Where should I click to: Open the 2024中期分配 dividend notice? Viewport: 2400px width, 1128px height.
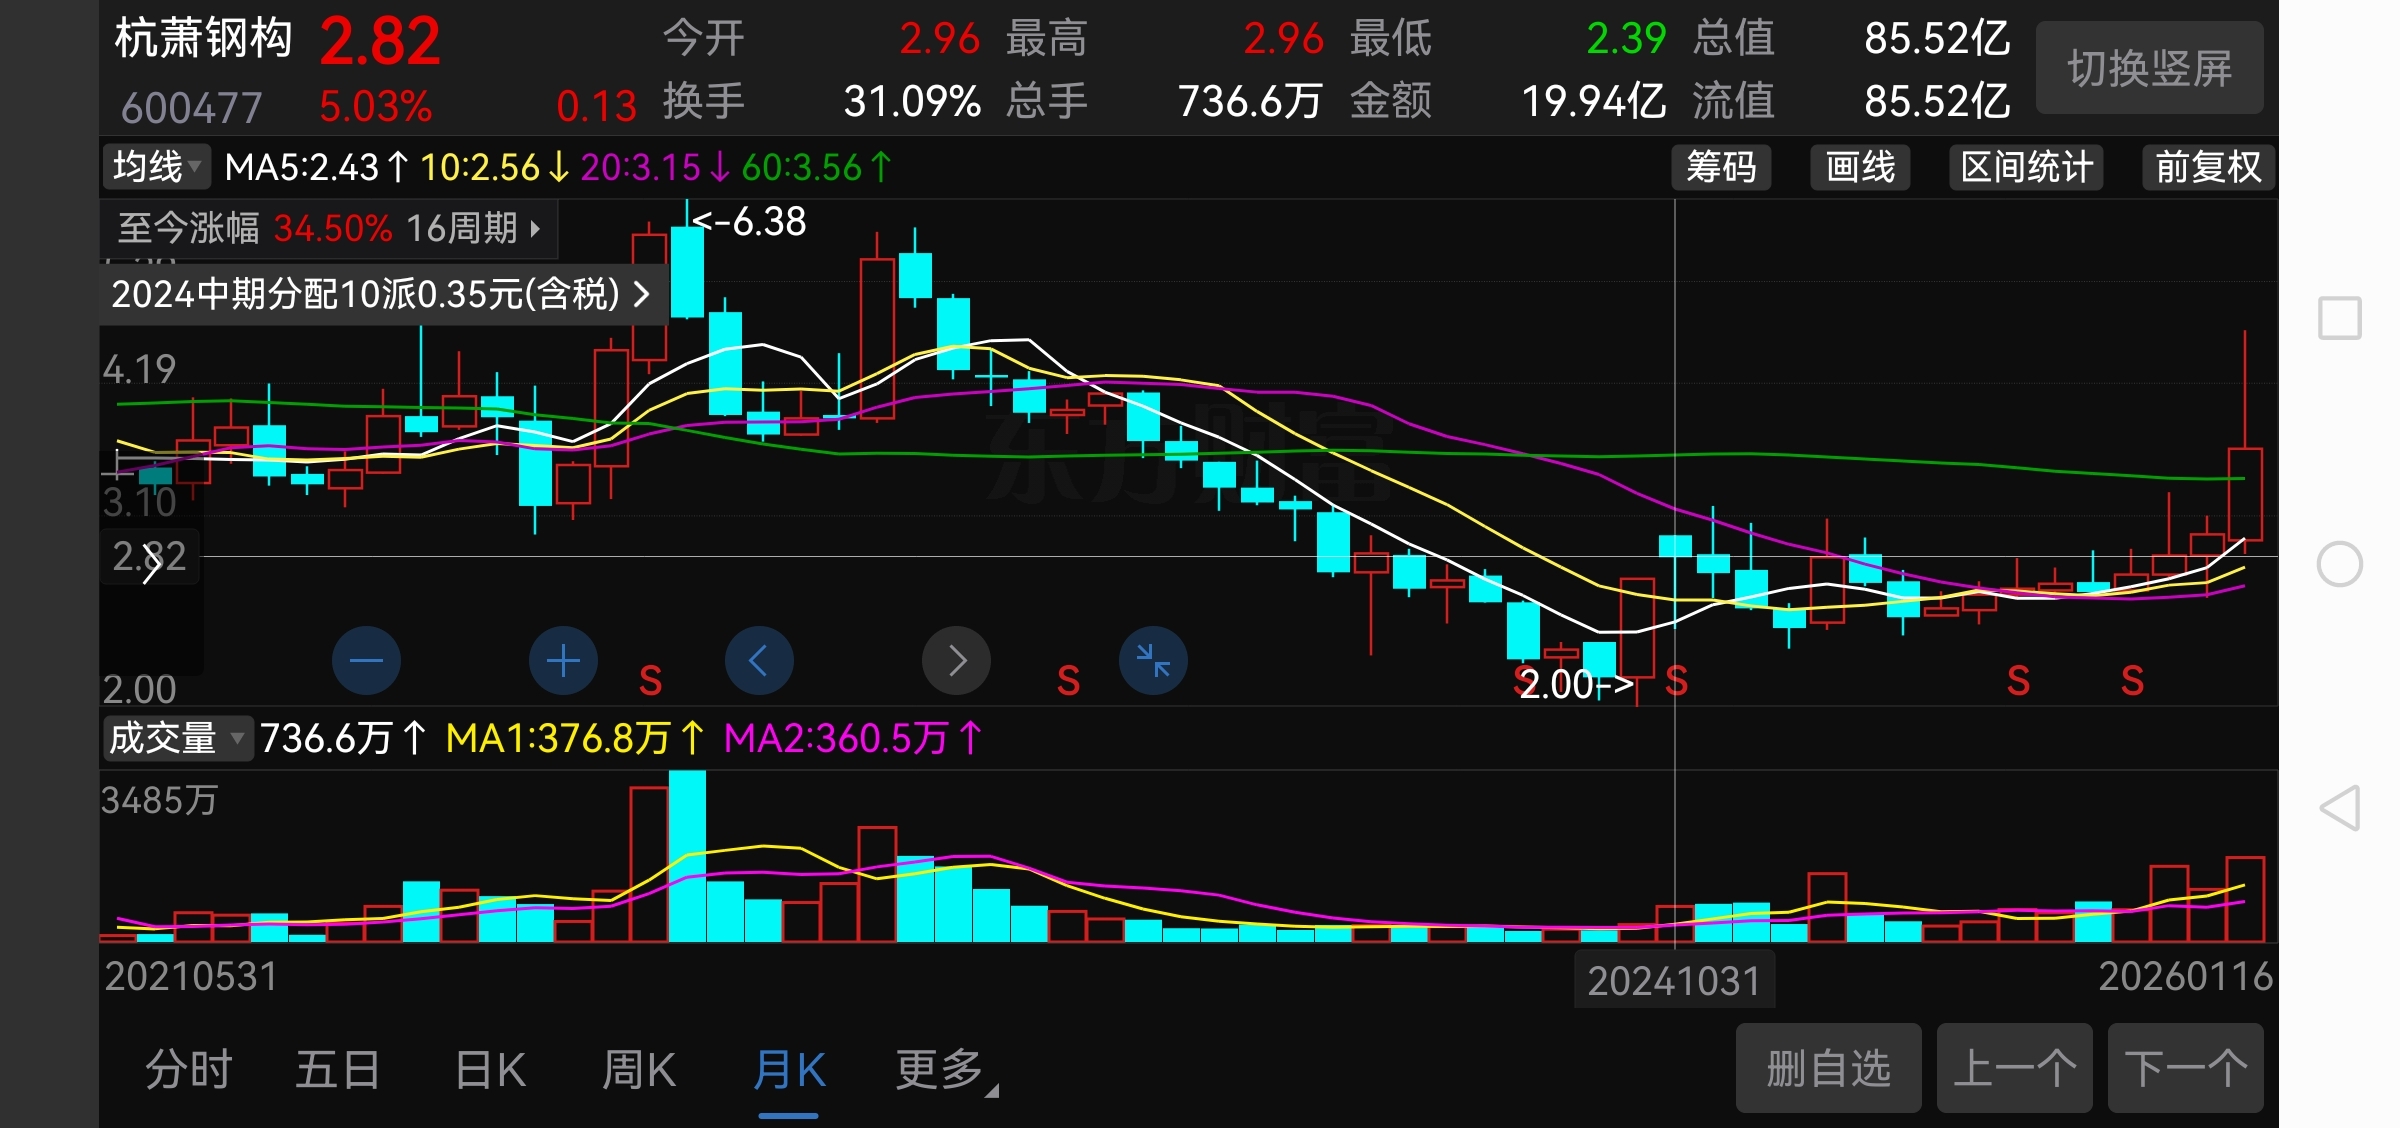click(x=381, y=294)
